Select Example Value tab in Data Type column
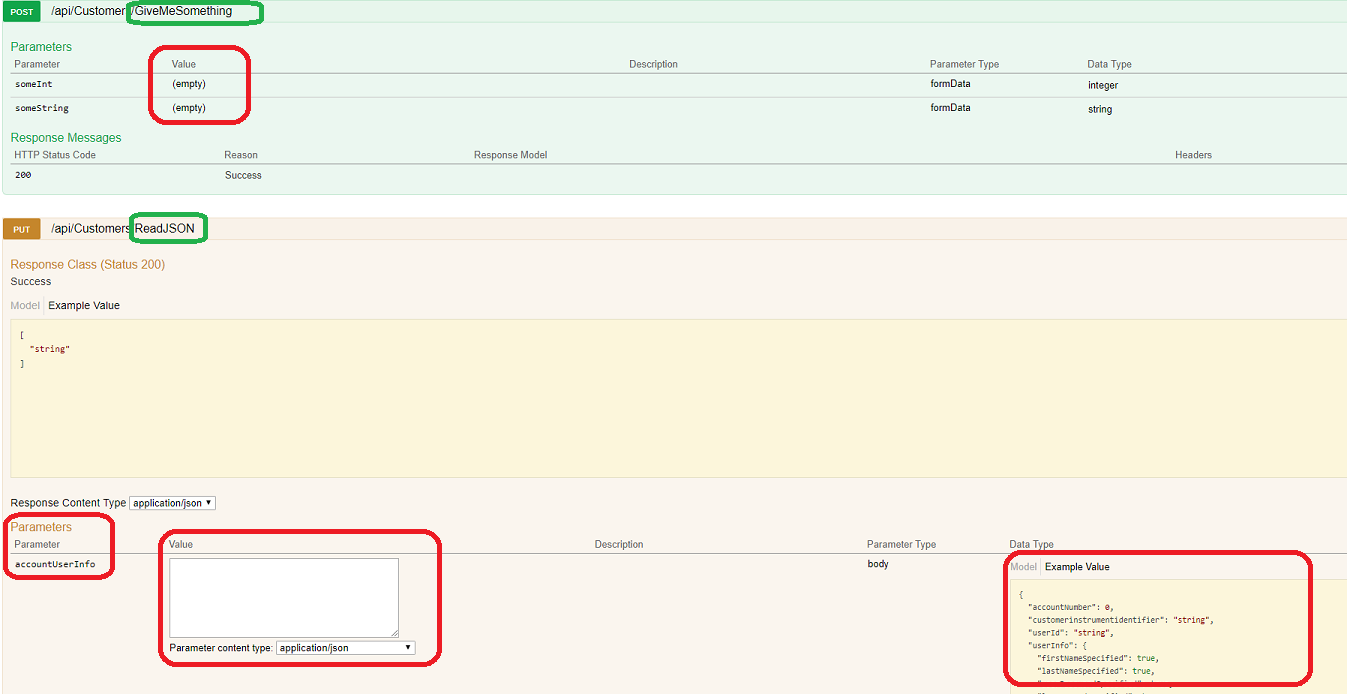The height and width of the screenshot is (694, 1347). (1079, 566)
